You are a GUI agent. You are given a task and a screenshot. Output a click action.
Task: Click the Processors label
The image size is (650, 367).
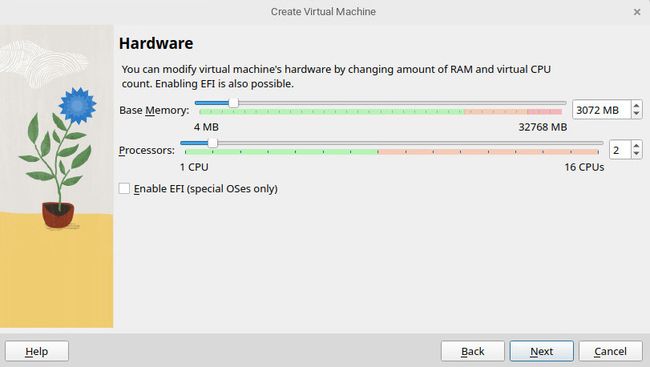pos(147,150)
